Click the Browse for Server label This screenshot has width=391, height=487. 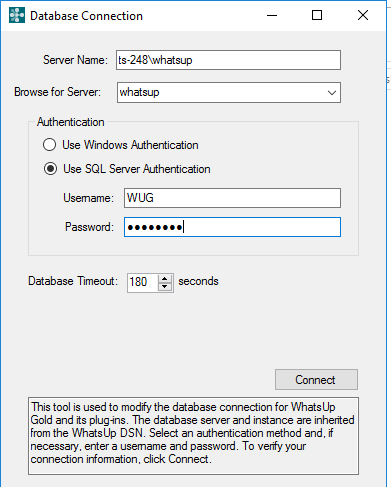(x=57, y=92)
